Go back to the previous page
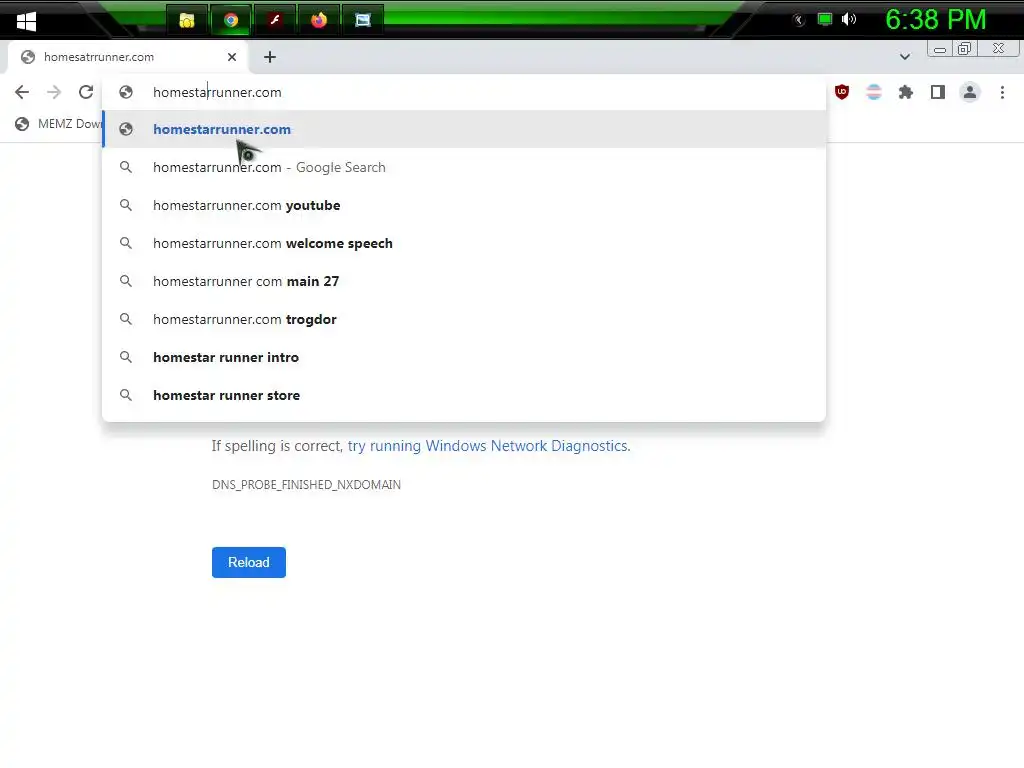The image size is (1024, 768). (22, 92)
